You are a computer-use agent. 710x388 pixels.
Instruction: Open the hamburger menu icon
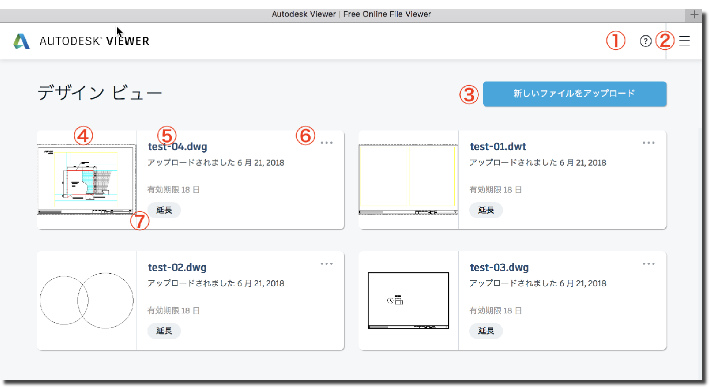click(x=685, y=41)
